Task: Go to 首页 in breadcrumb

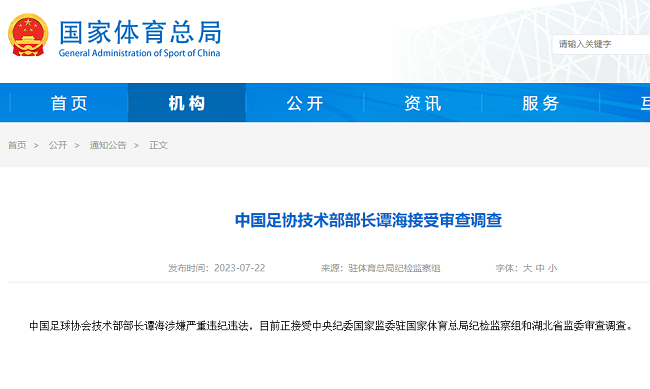Action: click(x=17, y=145)
